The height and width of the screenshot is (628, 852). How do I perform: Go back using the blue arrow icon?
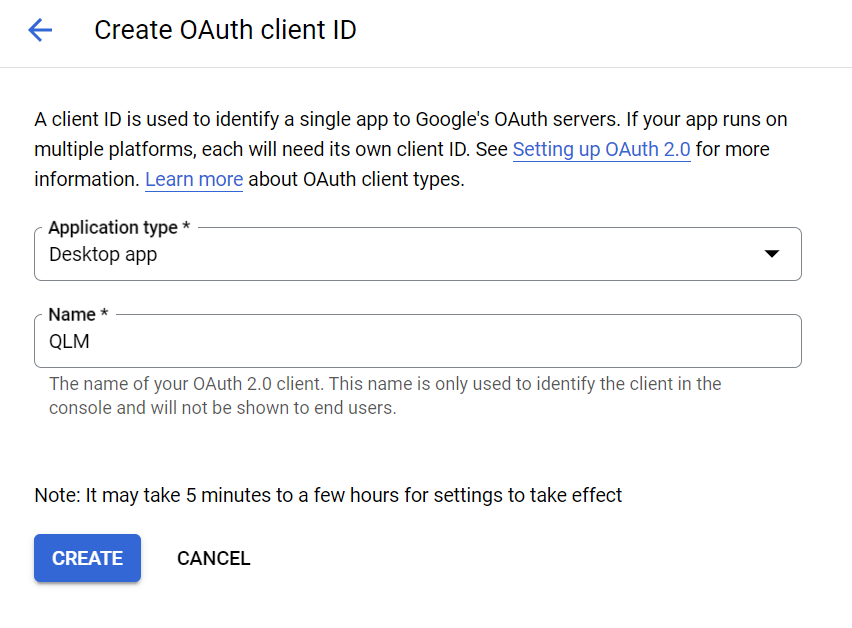point(40,30)
